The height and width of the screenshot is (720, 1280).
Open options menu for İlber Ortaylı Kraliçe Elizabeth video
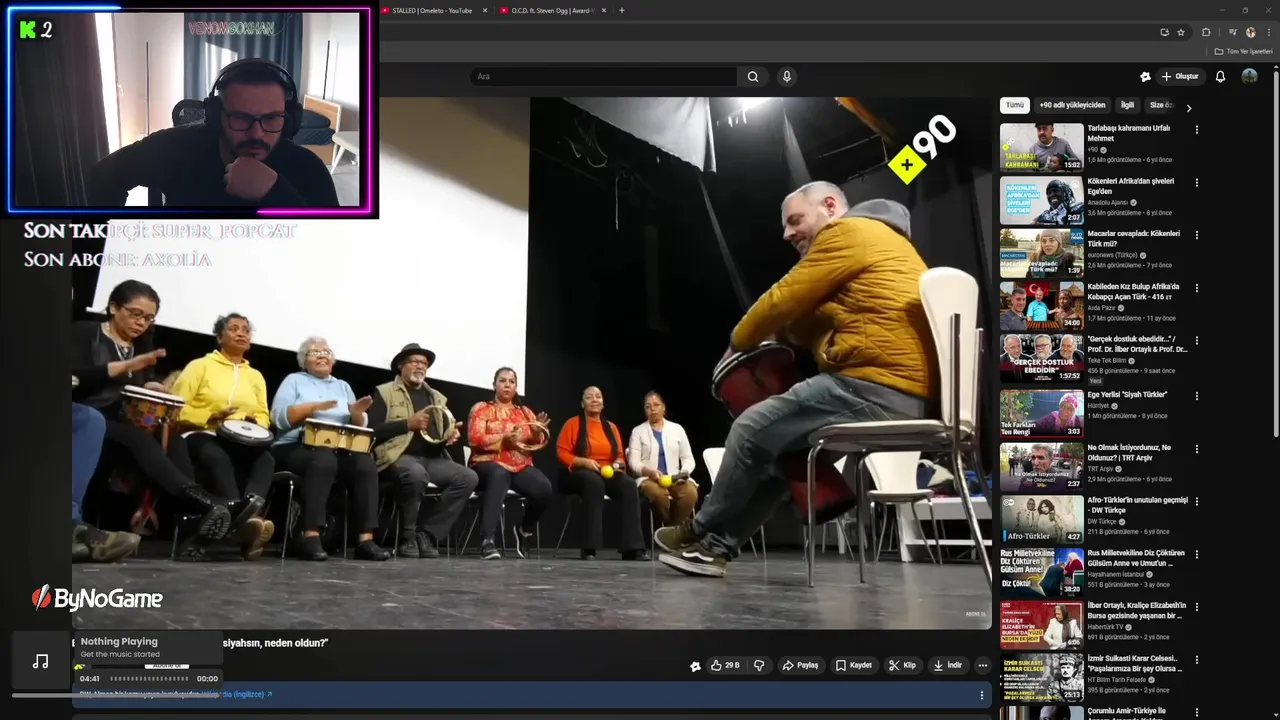pos(1196,606)
